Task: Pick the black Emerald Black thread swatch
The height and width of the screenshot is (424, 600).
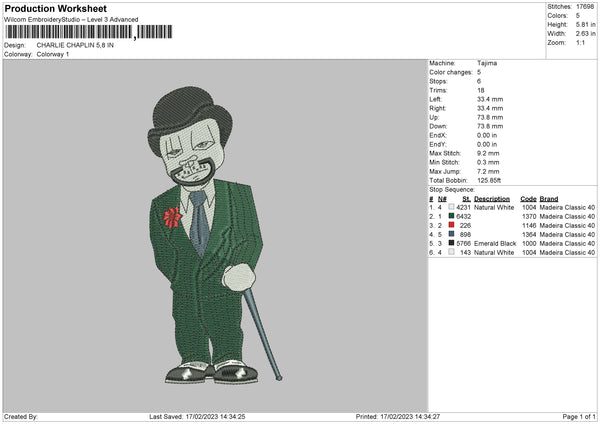Action: (x=452, y=243)
